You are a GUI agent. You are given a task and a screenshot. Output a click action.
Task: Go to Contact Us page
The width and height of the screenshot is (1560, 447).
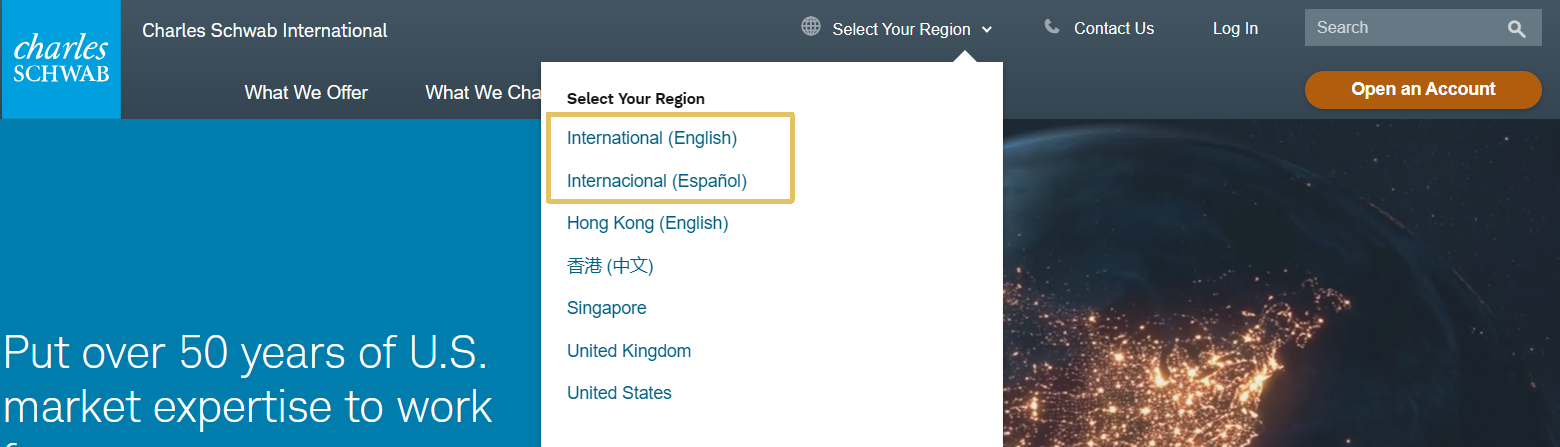[1114, 29]
